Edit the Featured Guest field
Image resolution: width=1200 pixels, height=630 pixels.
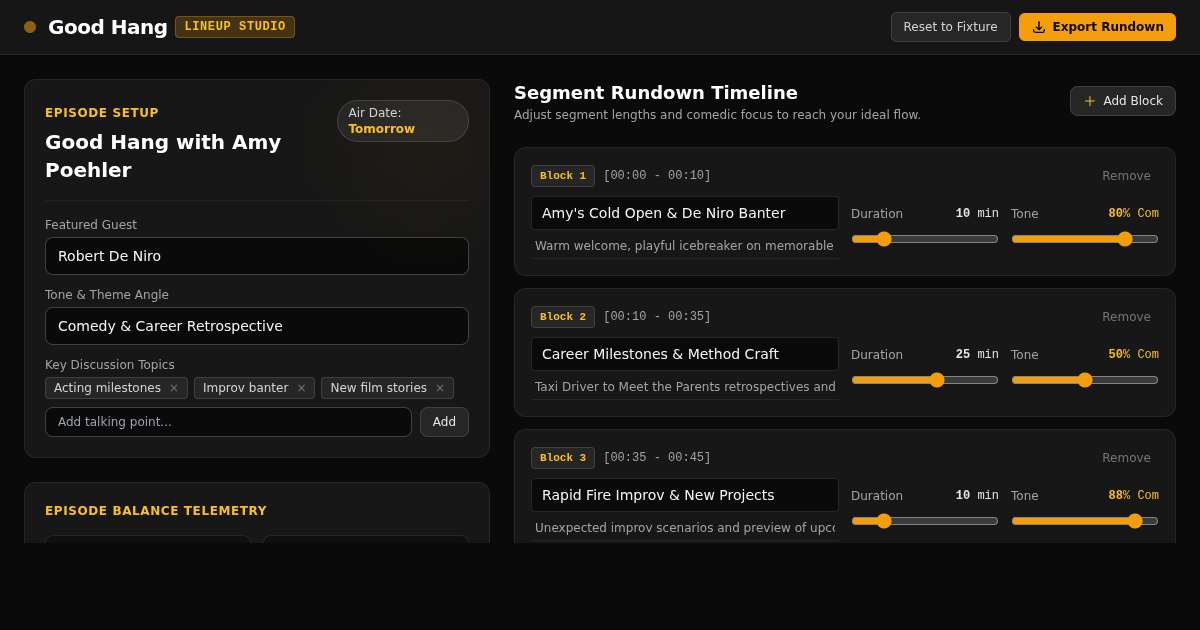[x=257, y=256]
